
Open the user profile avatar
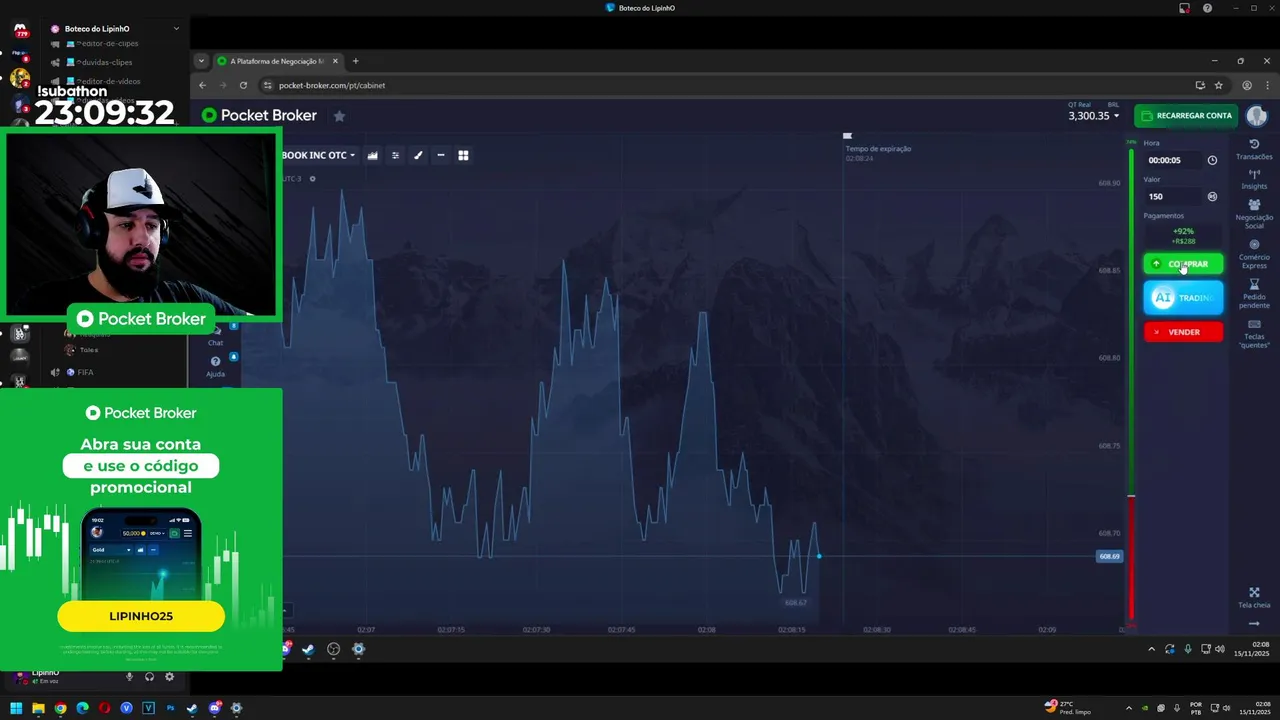click(1256, 116)
